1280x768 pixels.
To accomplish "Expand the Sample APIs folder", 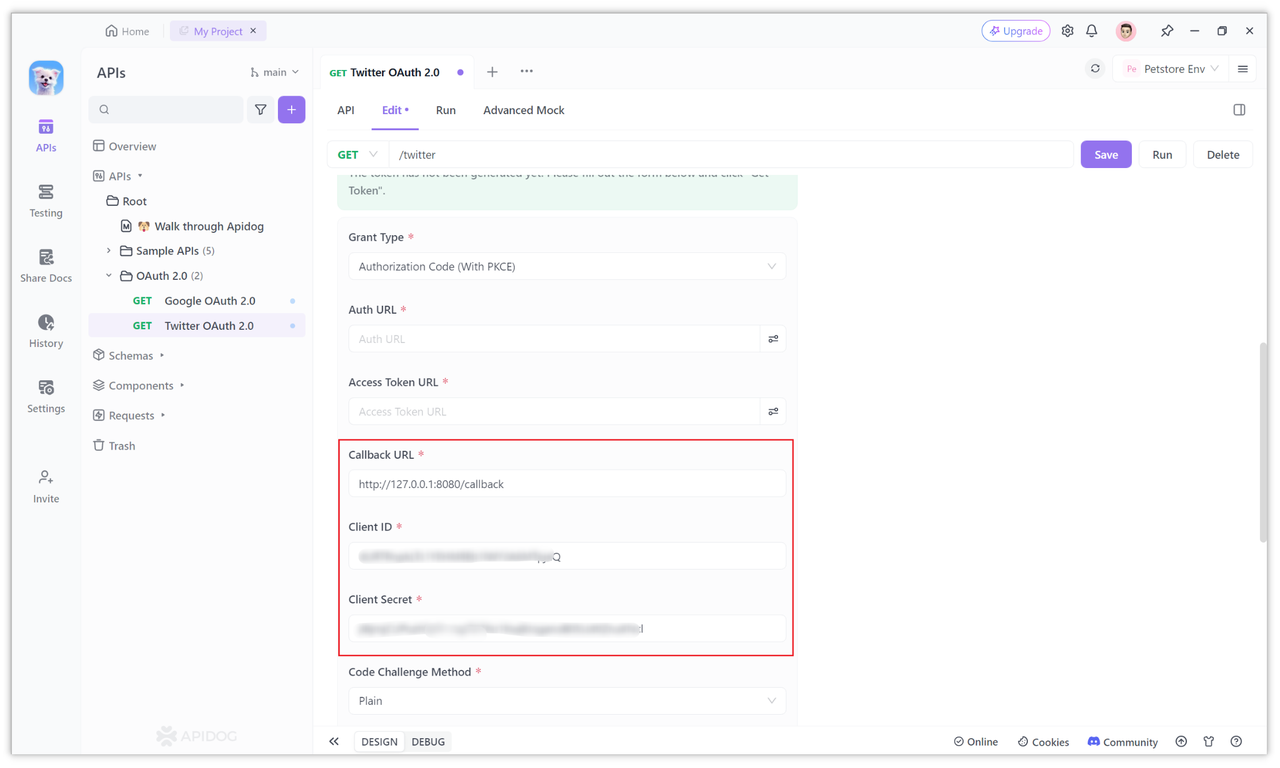I will pyautogui.click(x=109, y=251).
